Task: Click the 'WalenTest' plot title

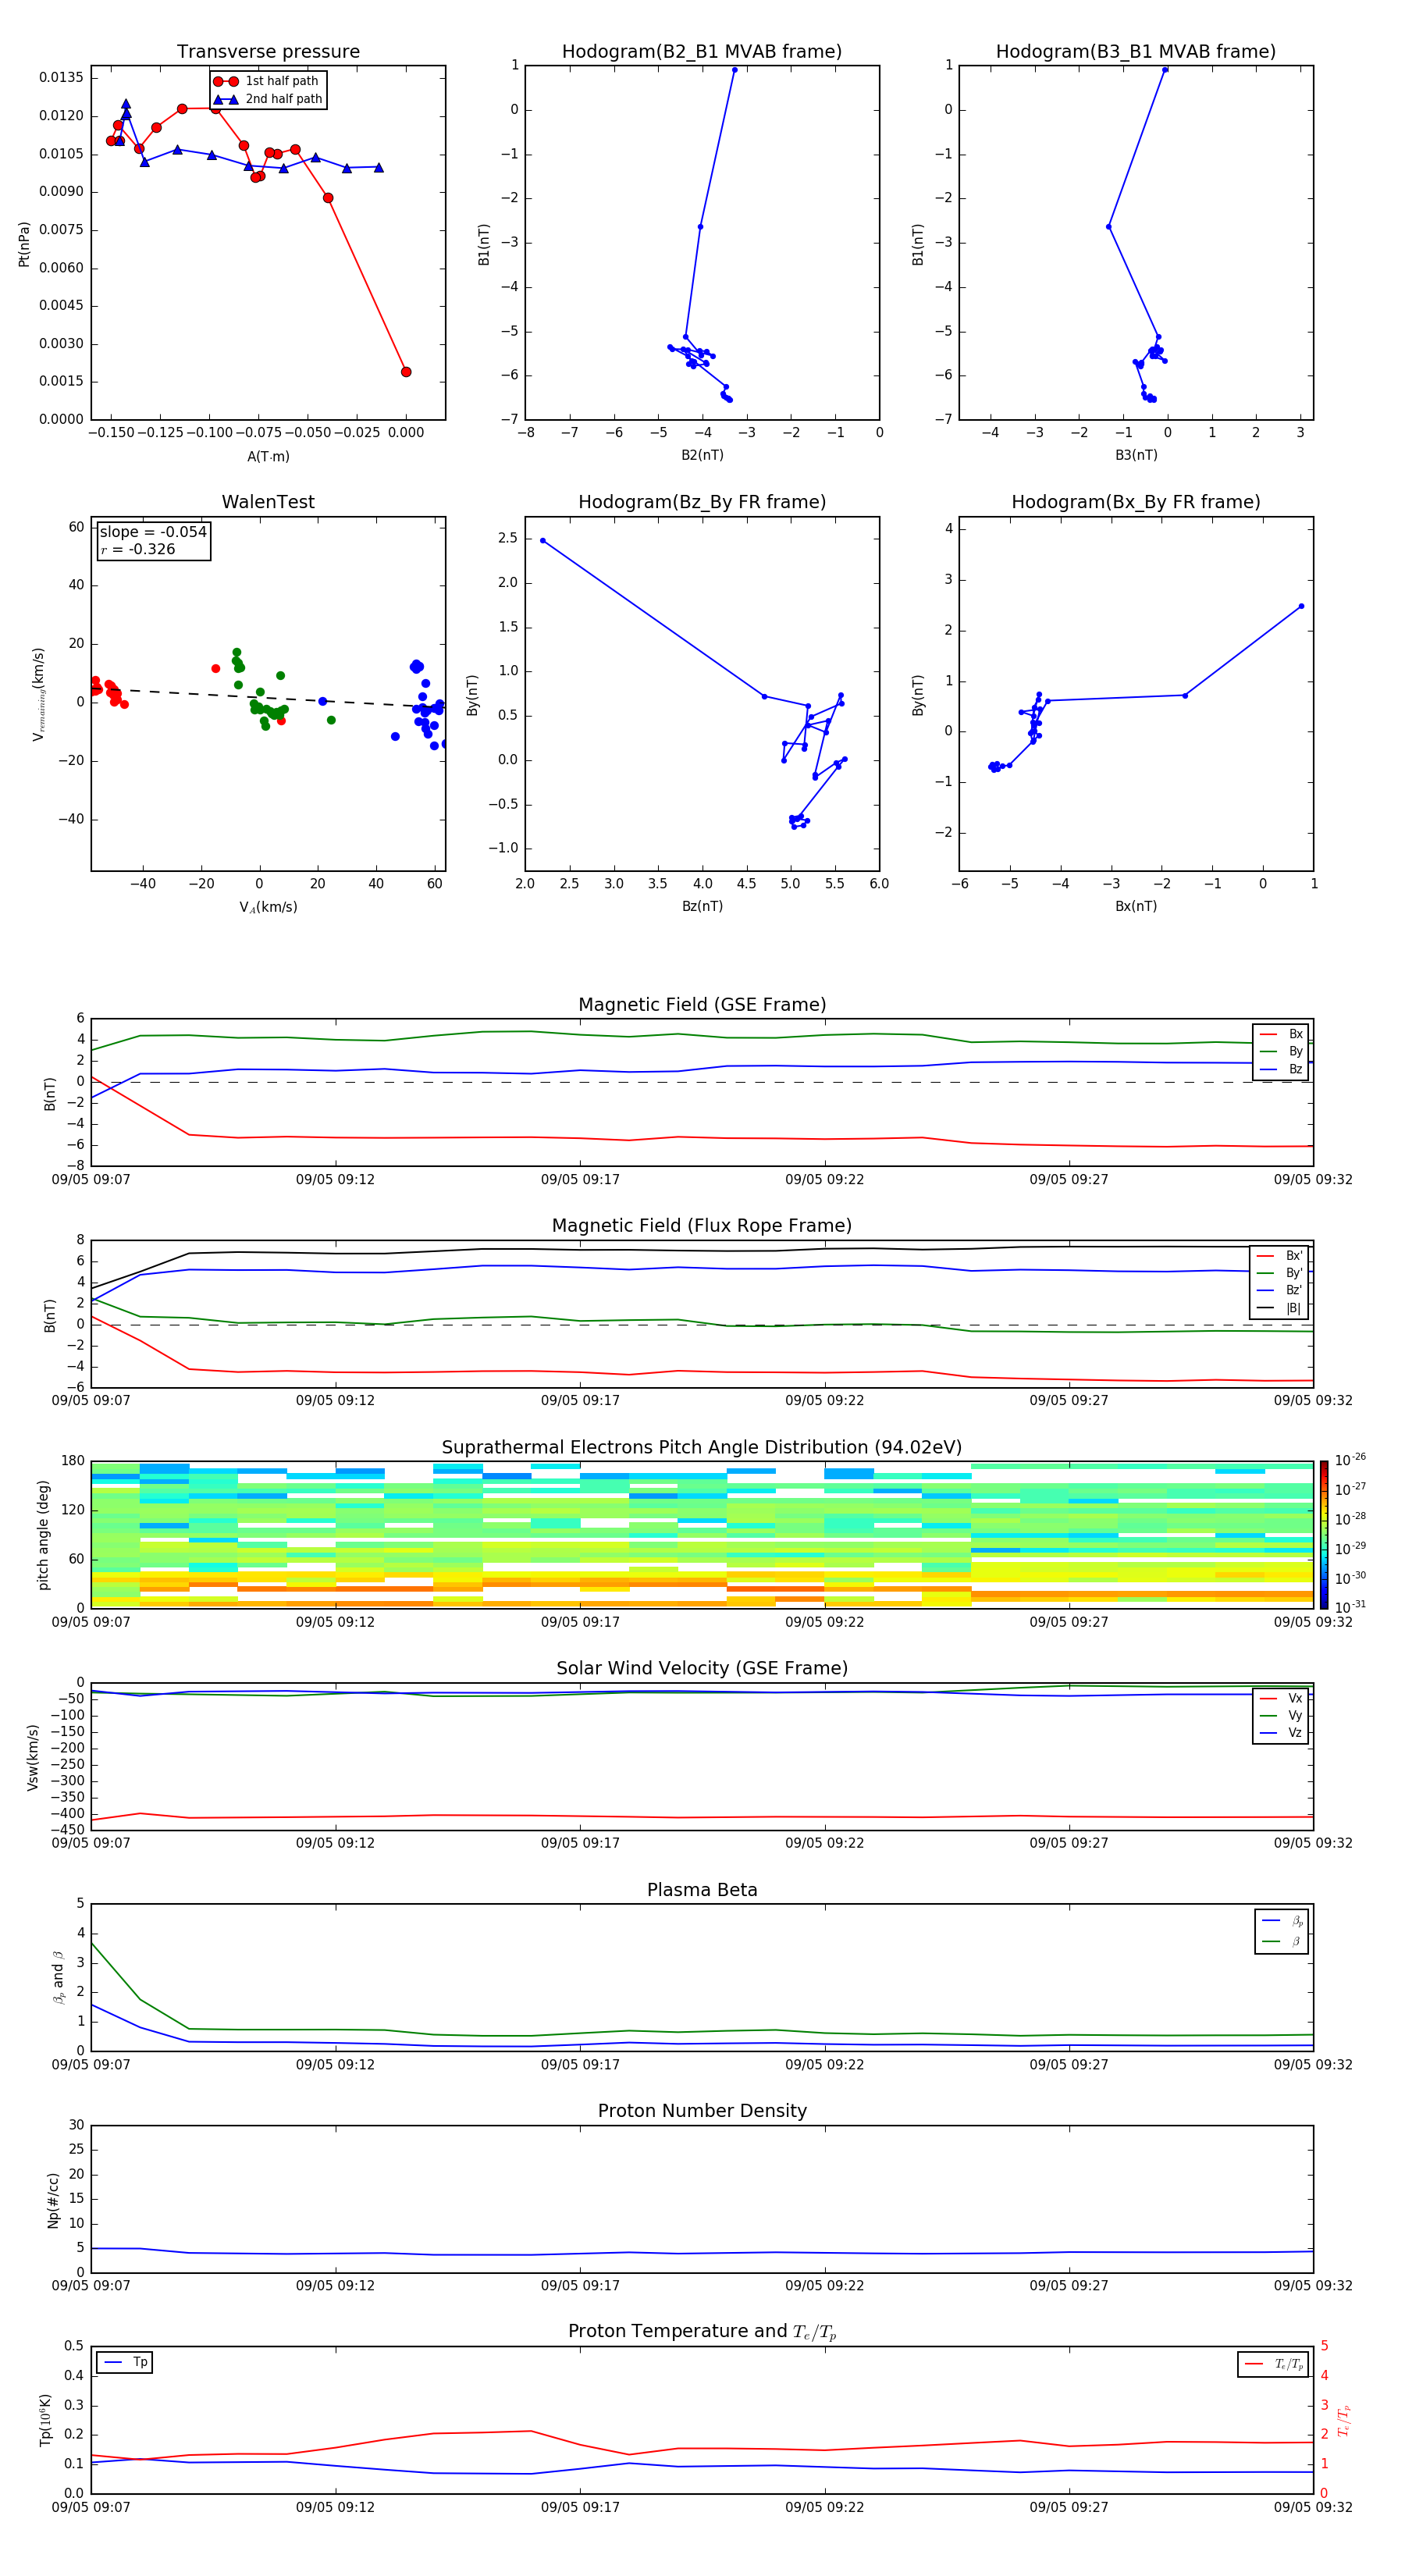Action: click(x=268, y=502)
